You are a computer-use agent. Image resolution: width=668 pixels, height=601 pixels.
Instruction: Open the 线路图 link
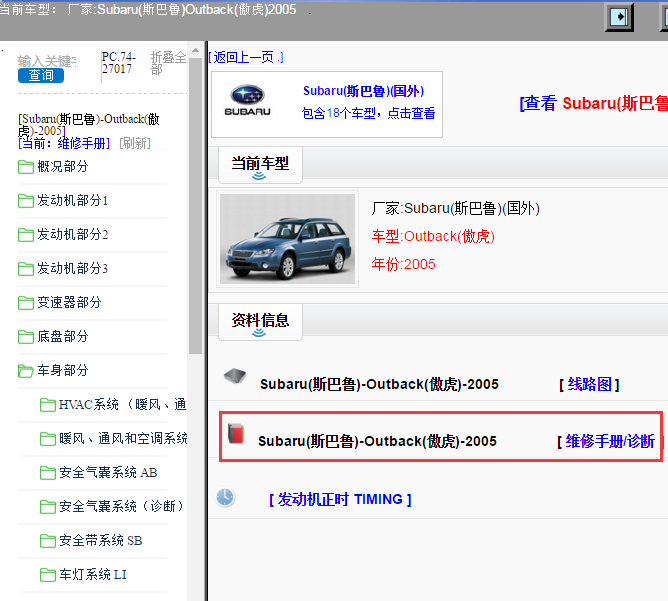pos(589,385)
